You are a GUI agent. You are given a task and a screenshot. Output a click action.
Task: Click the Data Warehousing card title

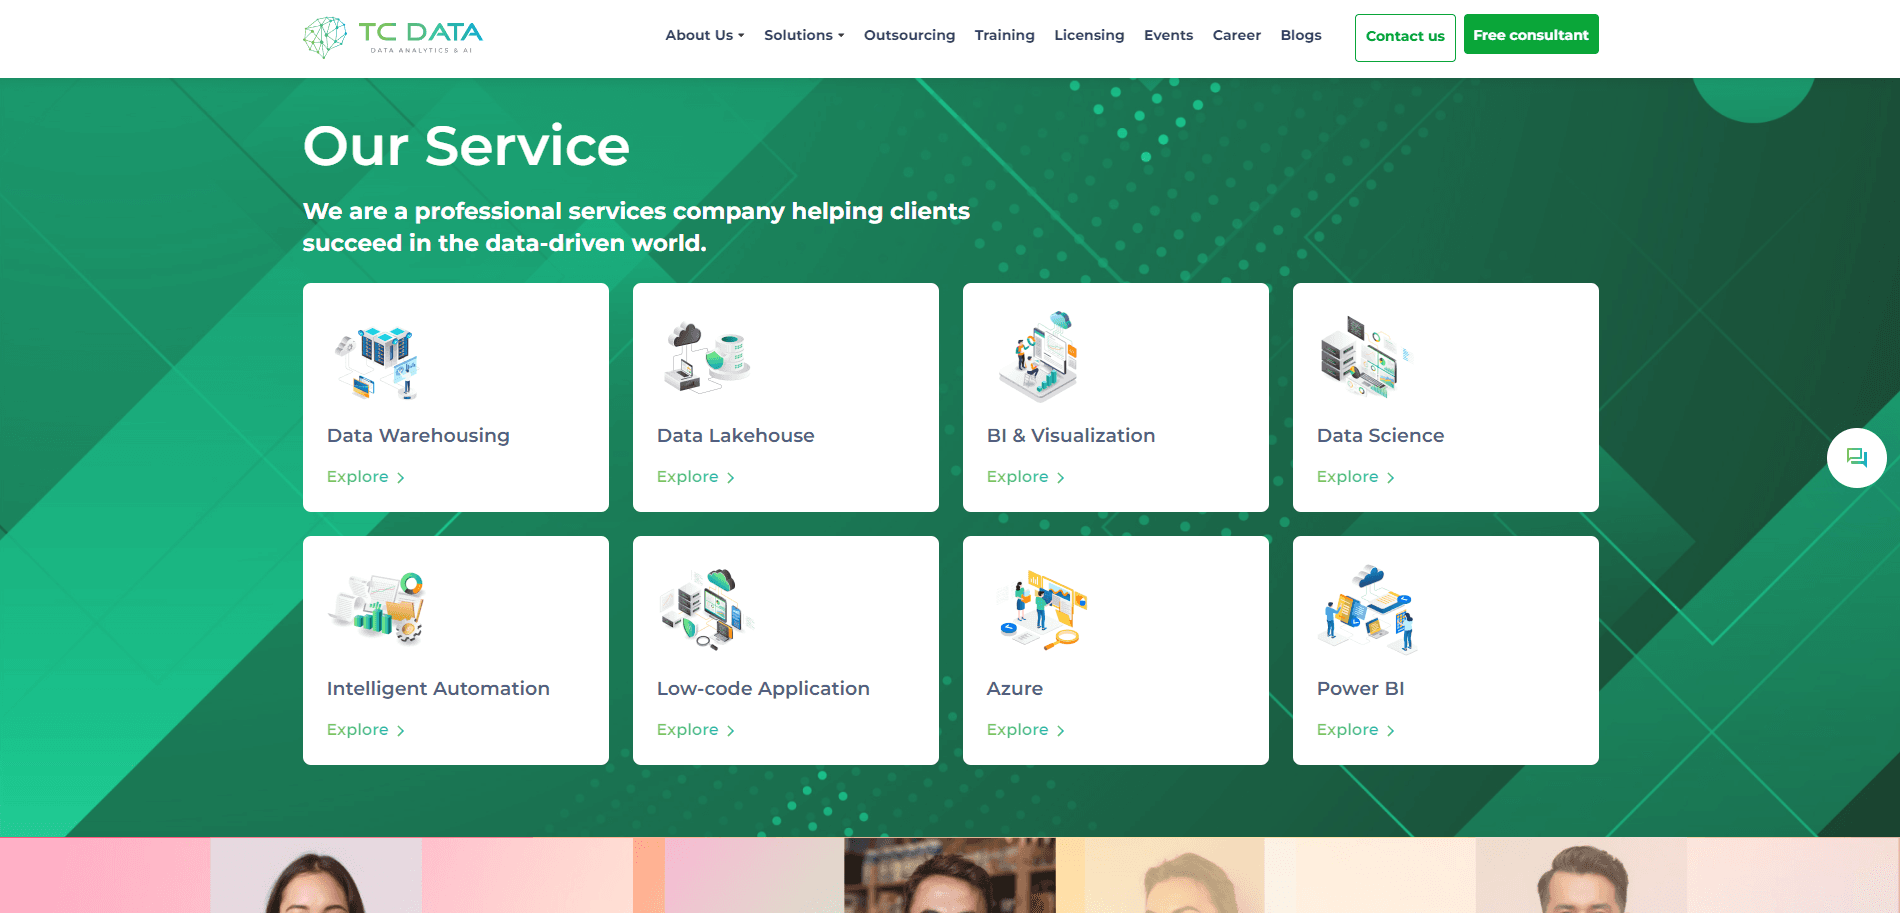[418, 436]
